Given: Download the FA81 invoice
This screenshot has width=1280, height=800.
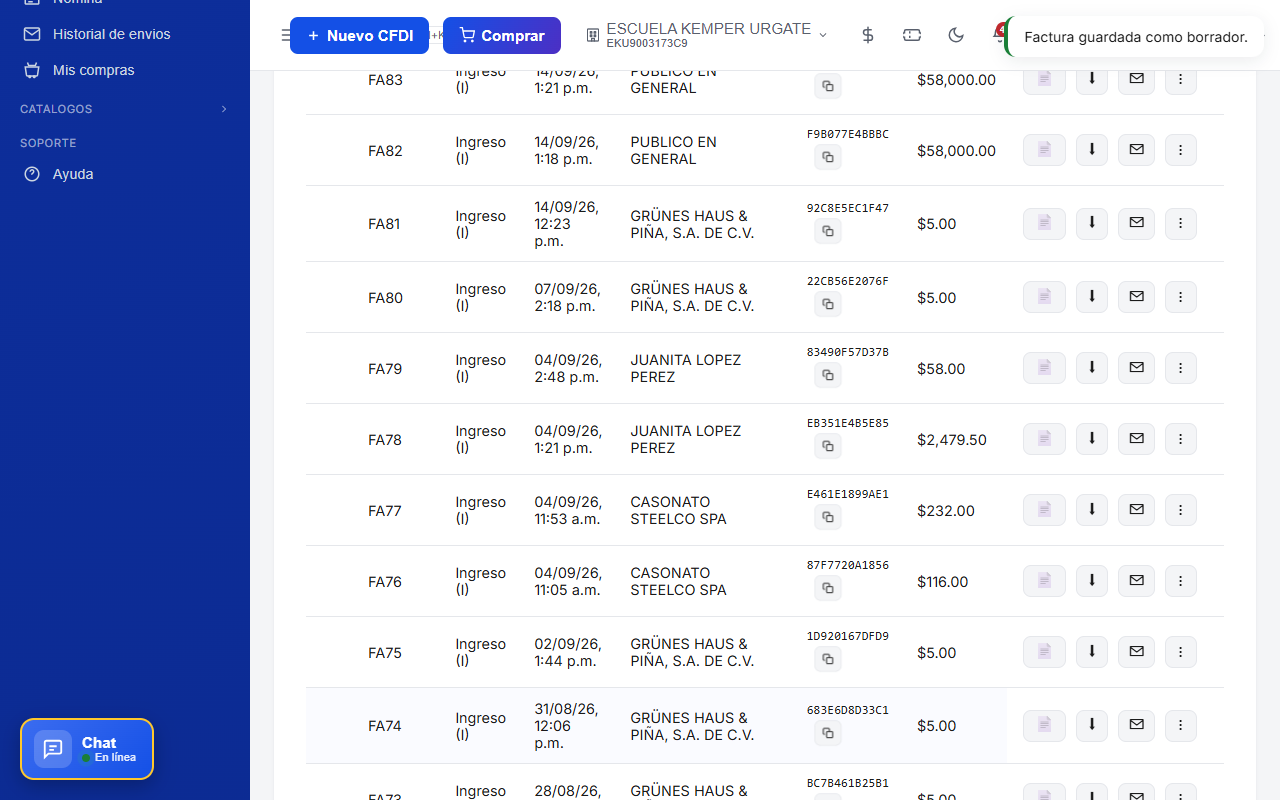Looking at the screenshot, I should (x=1091, y=223).
